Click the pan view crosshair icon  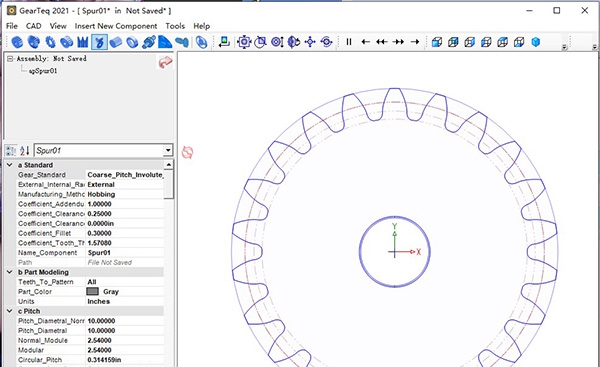click(x=310, y=42)
